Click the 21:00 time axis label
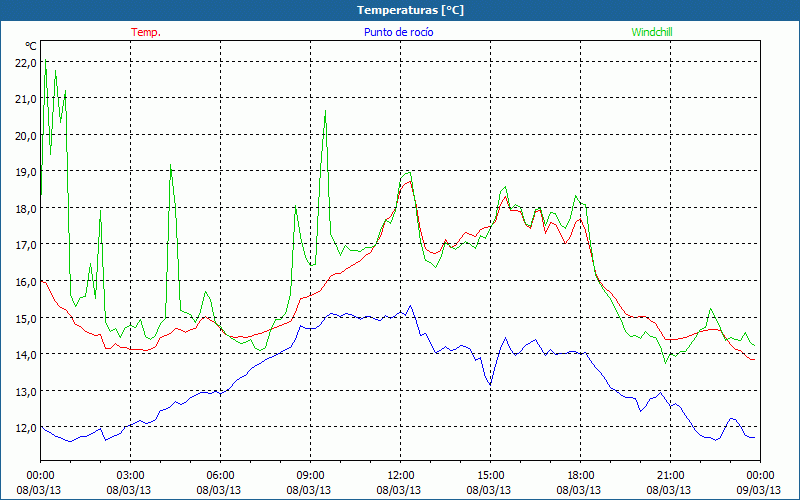 670,476
